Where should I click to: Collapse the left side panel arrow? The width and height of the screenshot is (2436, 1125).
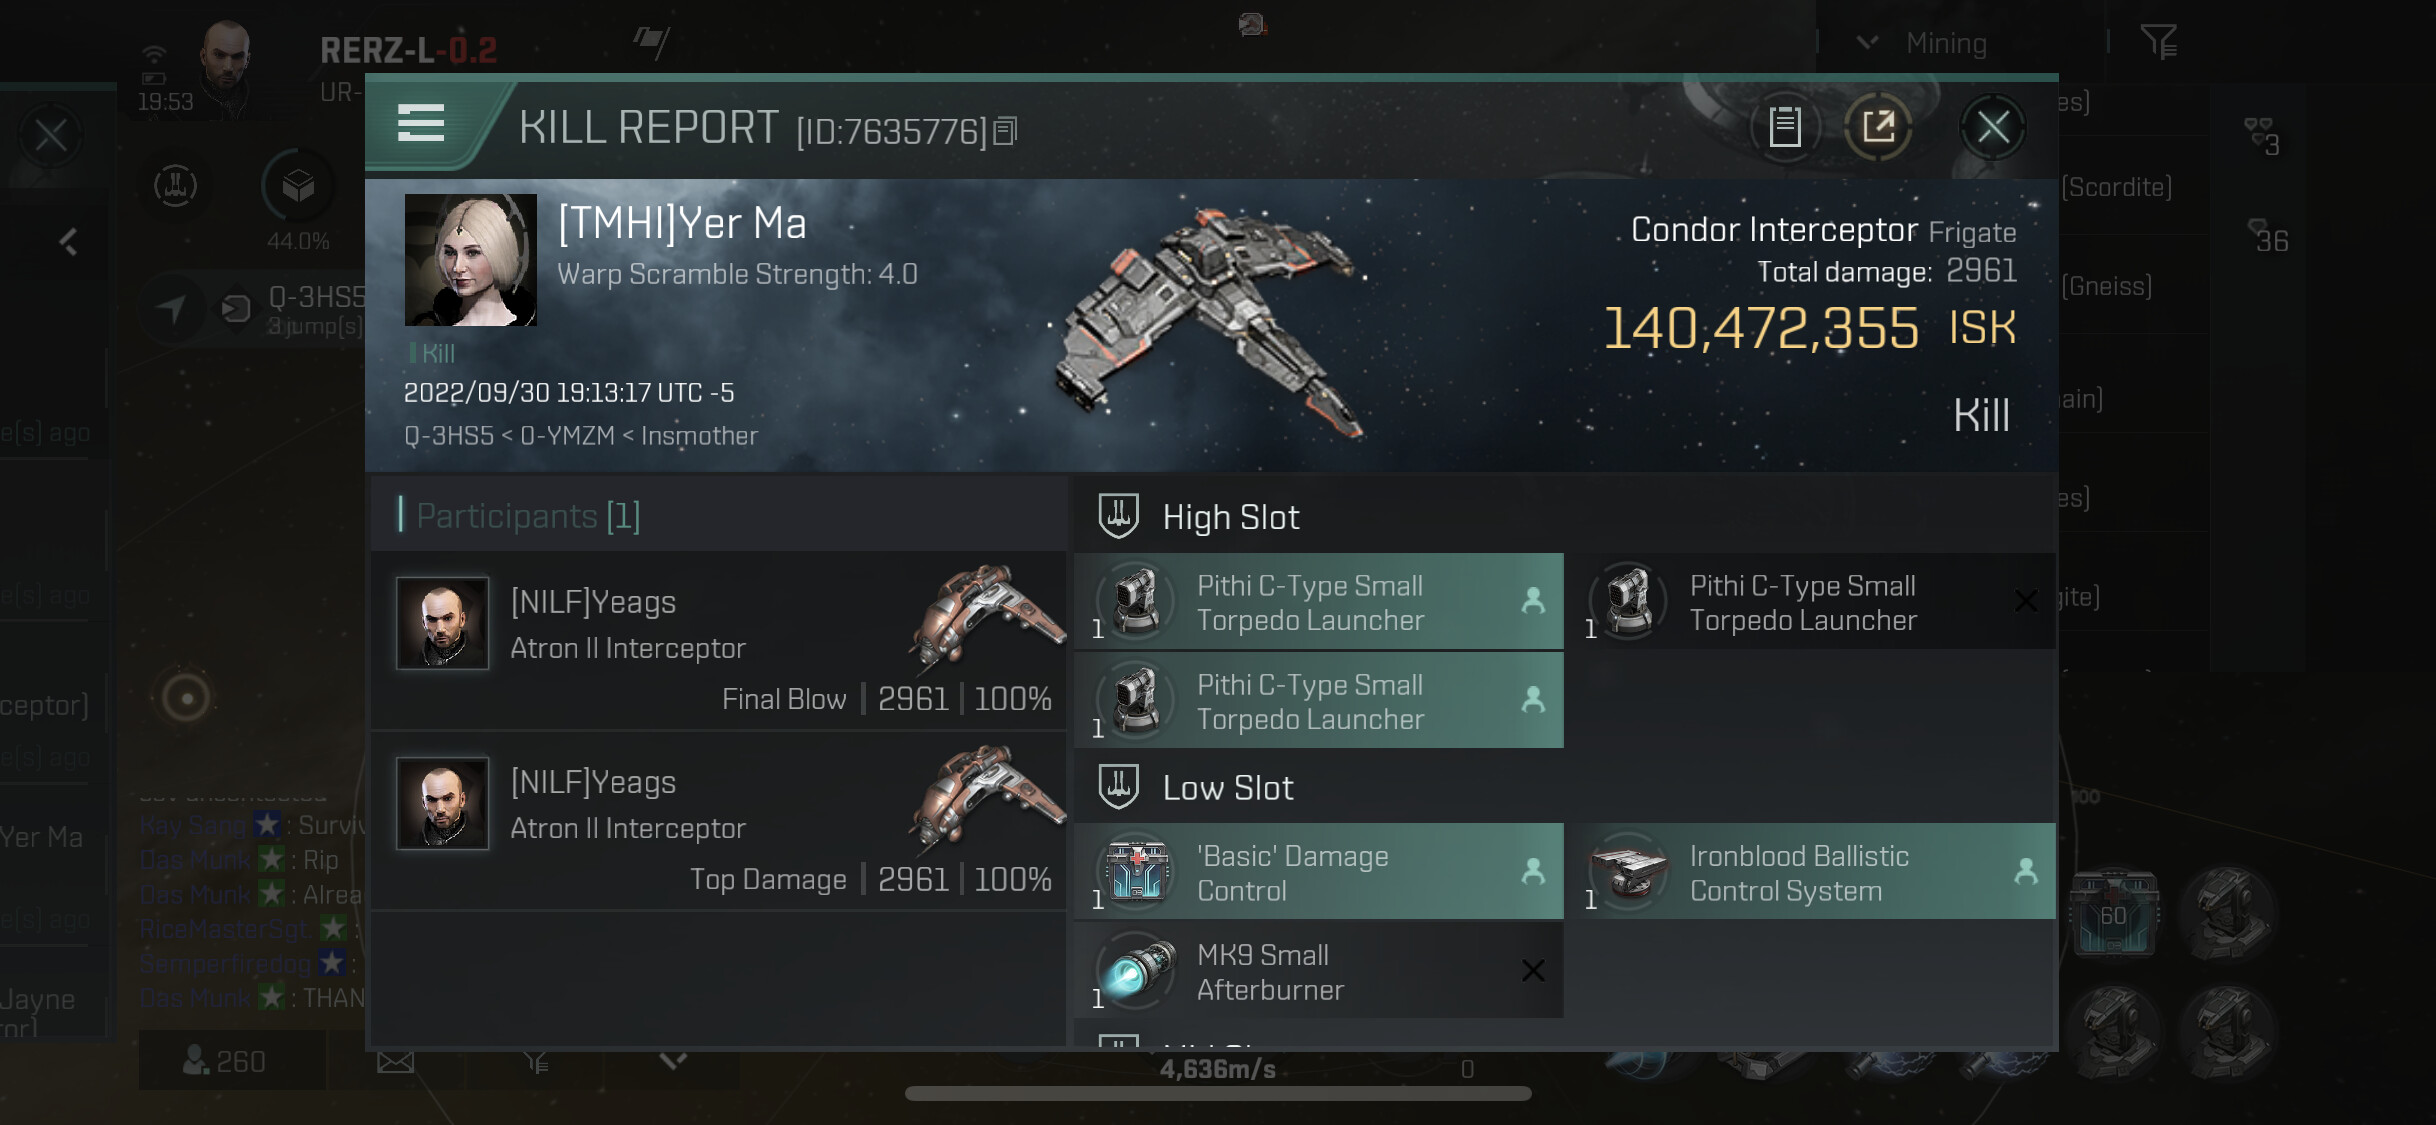click(x=68, y=241)
